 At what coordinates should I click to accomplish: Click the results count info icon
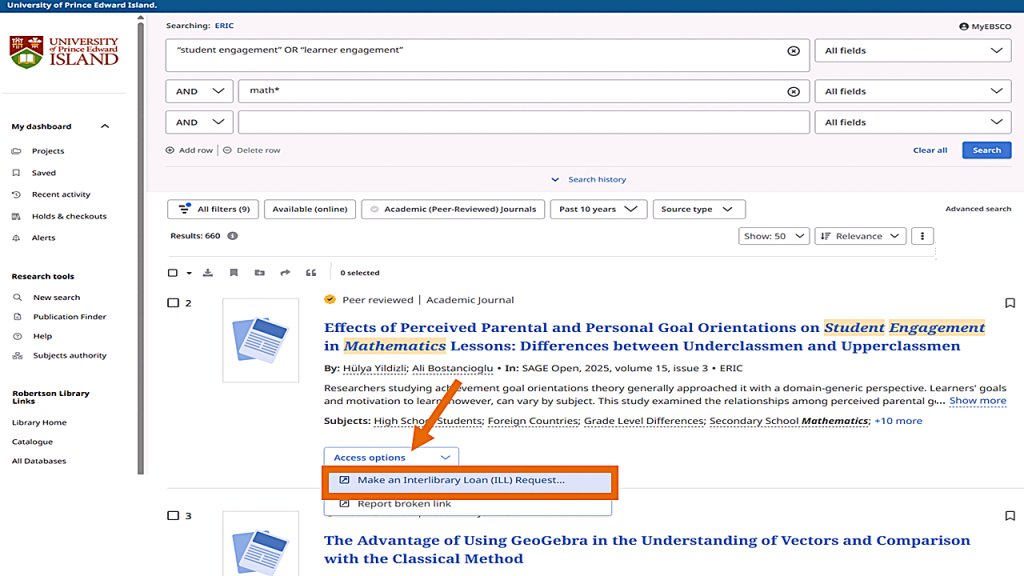pyautogui.click(x=232, y=236)
